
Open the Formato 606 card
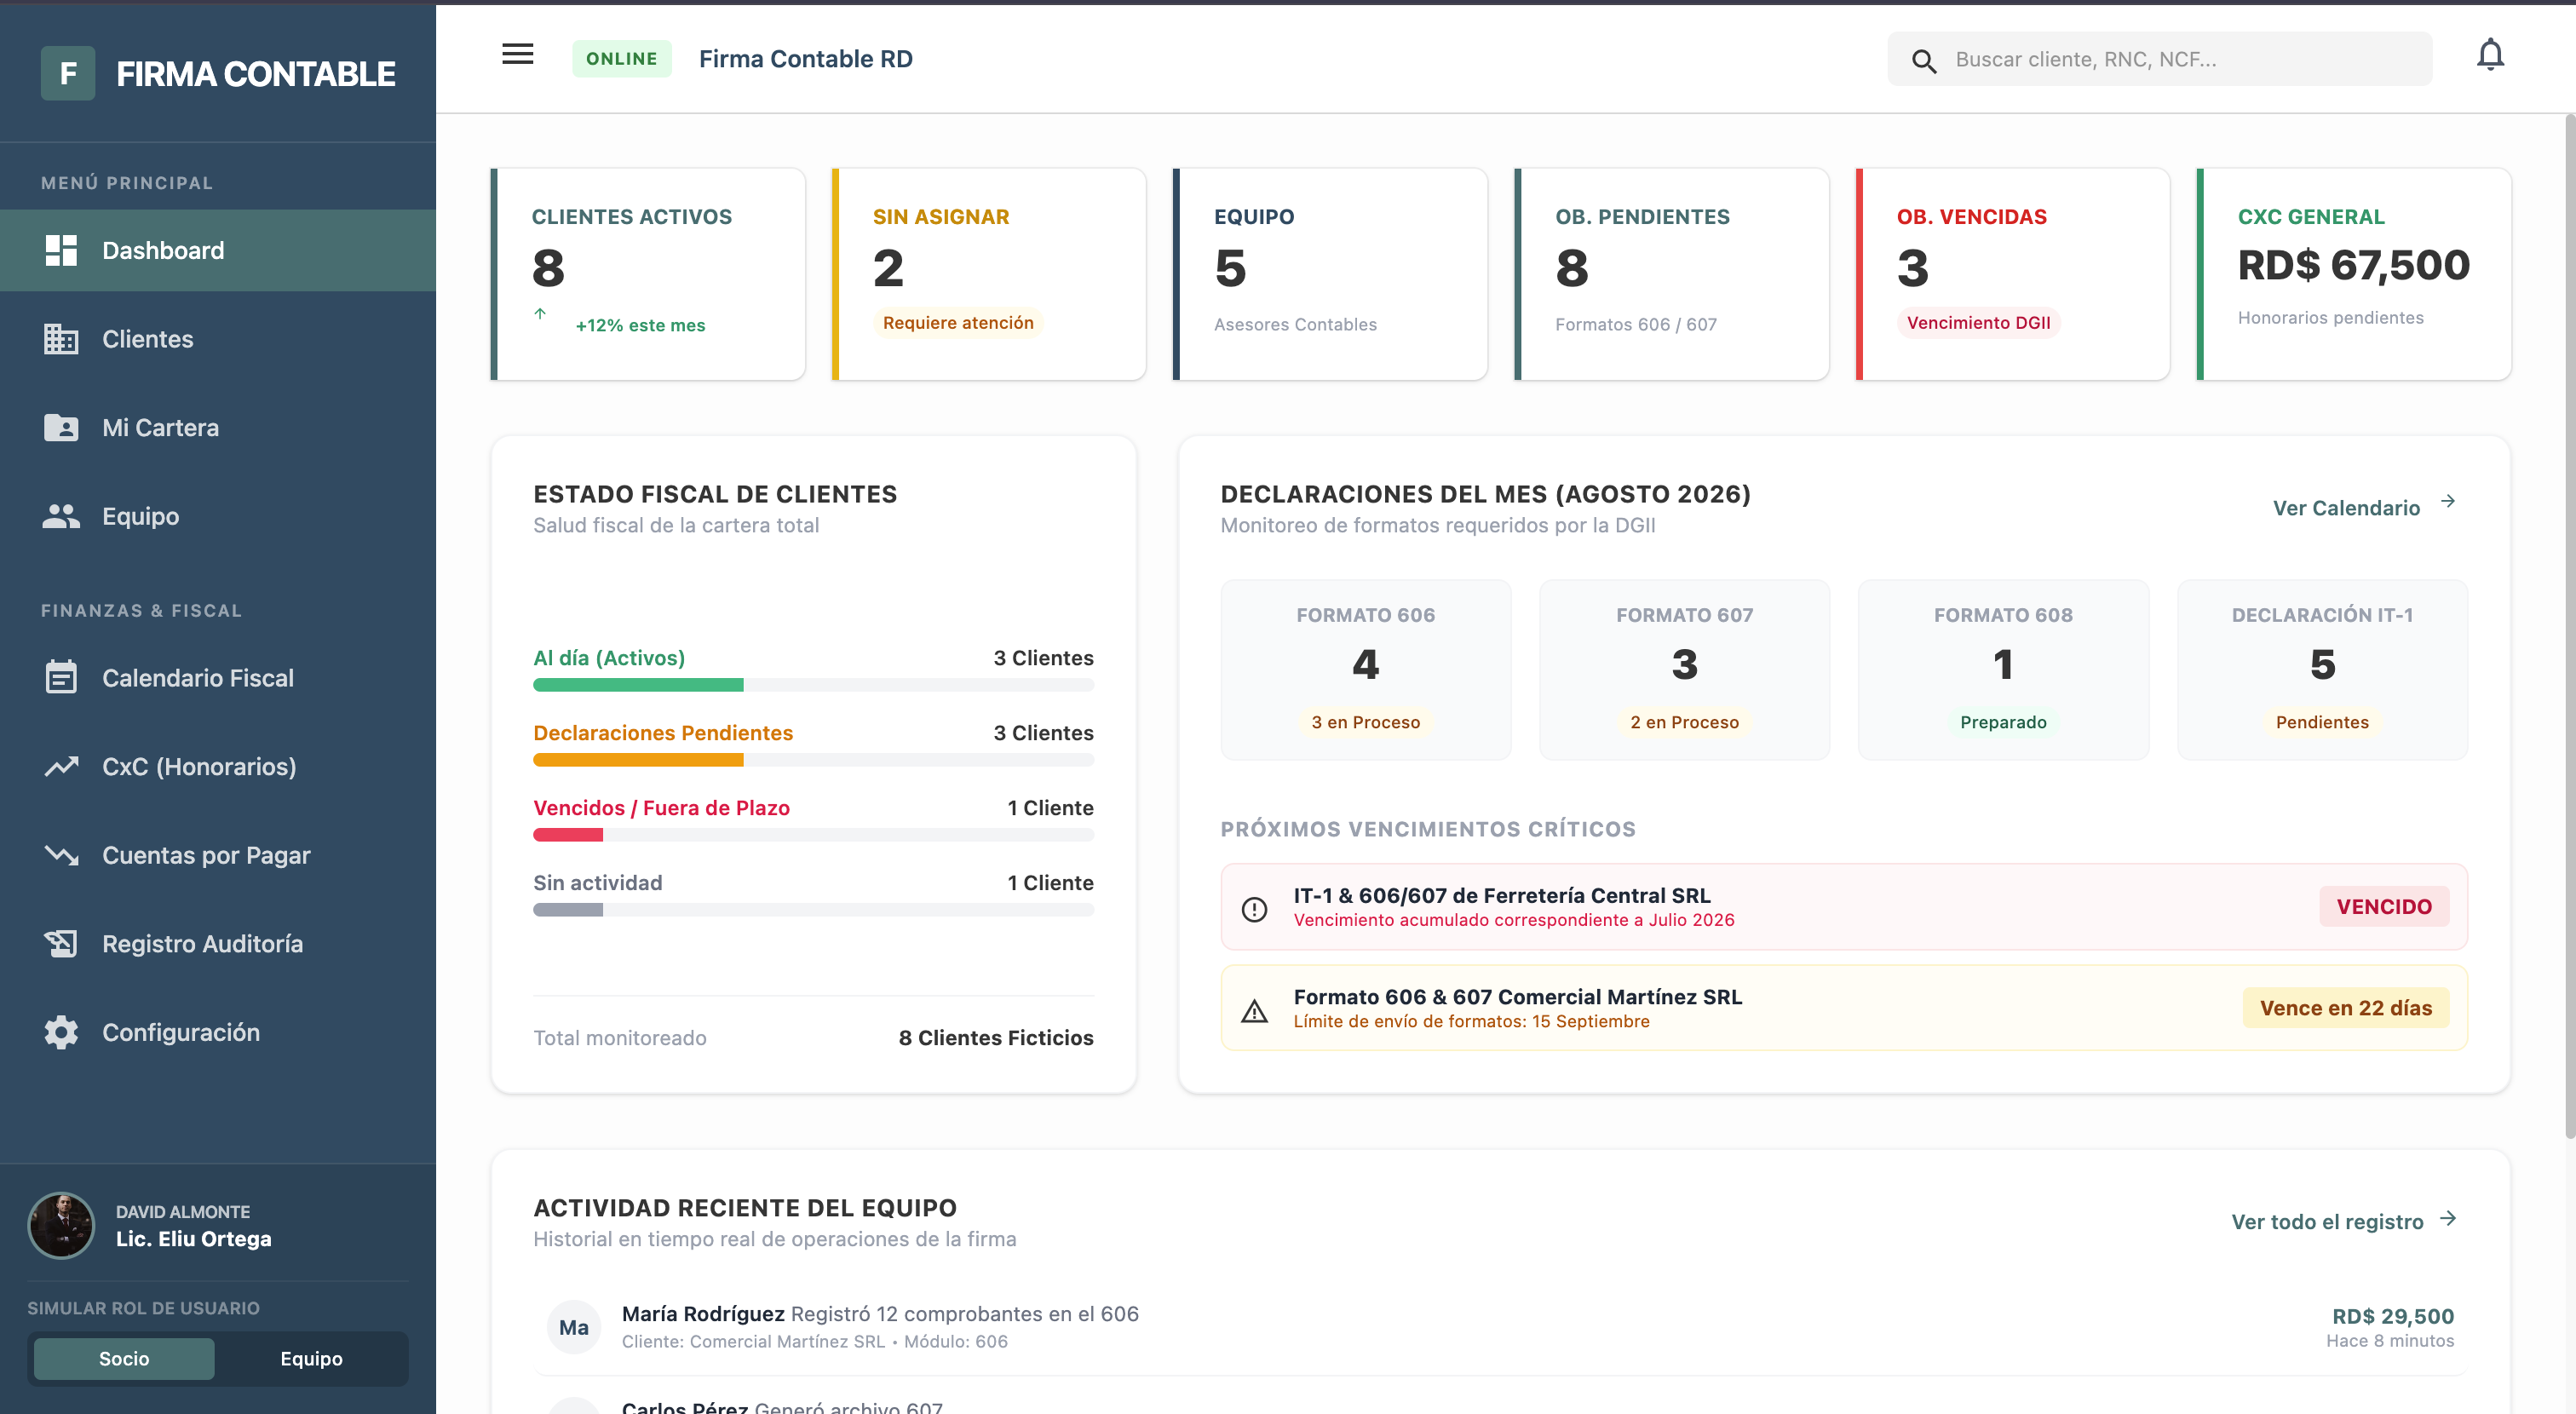(x=1365, y=670)
